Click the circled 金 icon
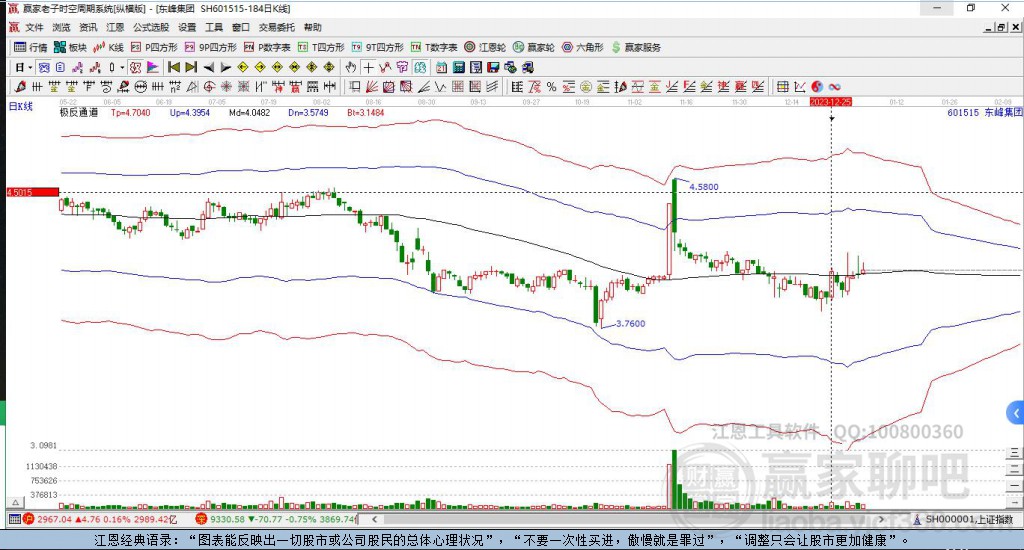The image size is (1024, 550). (x=586, y=87)
